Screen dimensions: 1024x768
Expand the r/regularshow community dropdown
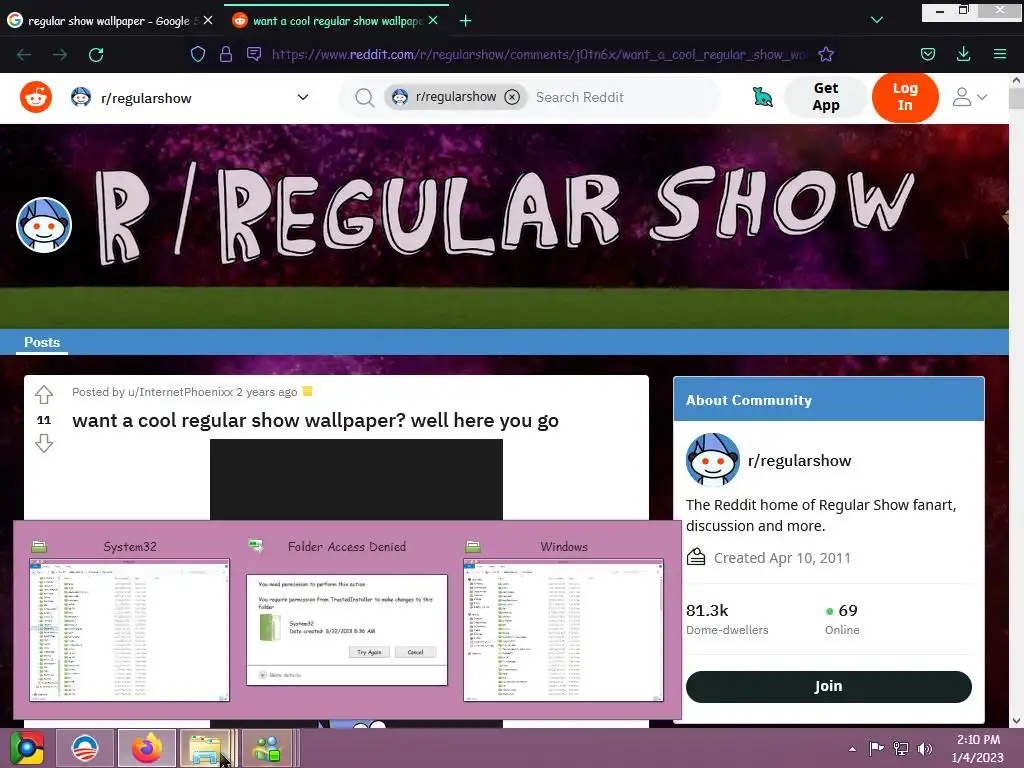click(x=189, y=98)
